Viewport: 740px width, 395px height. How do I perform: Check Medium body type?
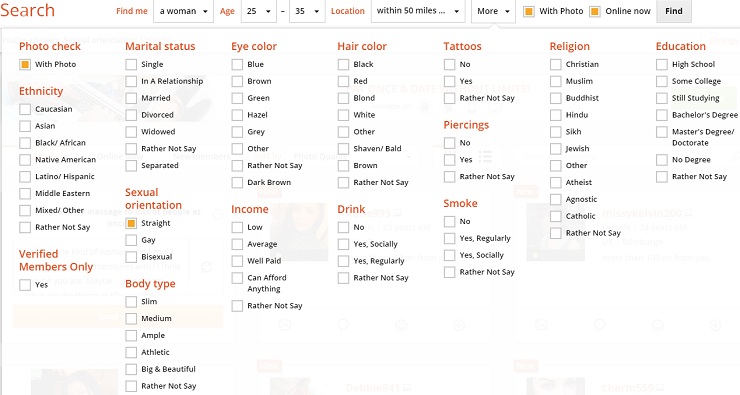(x=131, y=319)
